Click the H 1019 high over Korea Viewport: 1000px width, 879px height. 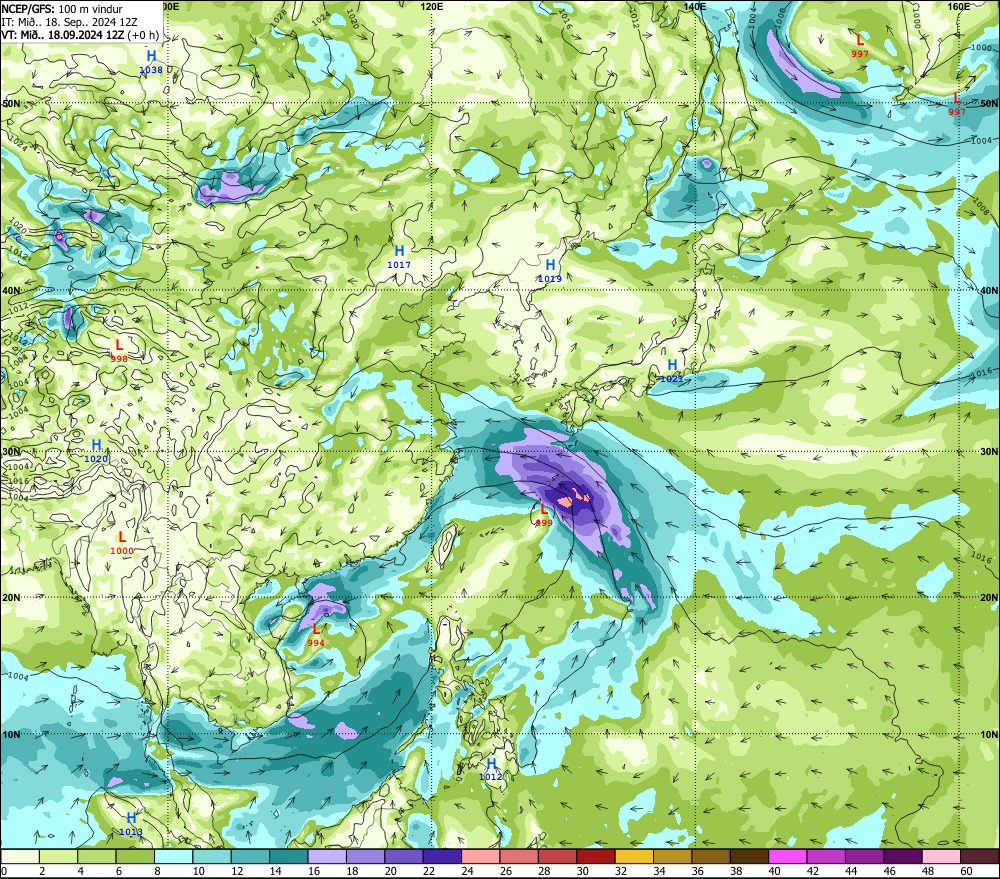coord(550,270)
